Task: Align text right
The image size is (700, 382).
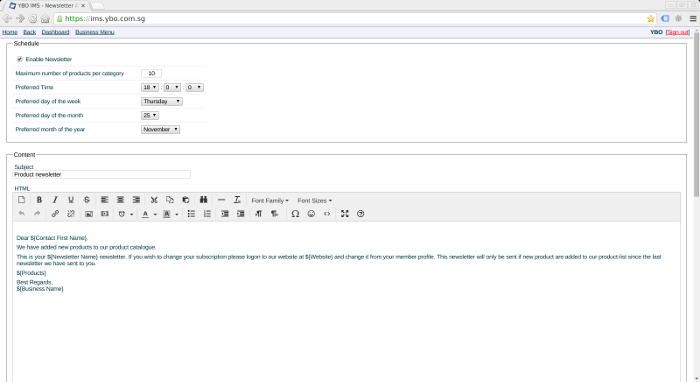Action: tap(136, 200)
